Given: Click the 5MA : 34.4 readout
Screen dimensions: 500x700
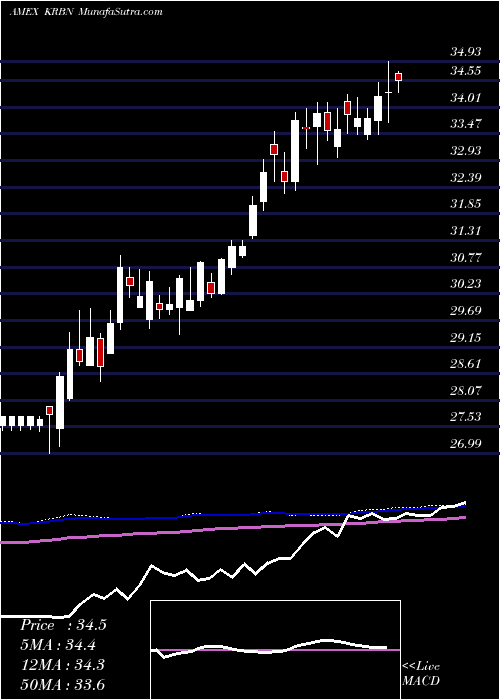Looking at the screenshot, I should (x=58, y=645).
